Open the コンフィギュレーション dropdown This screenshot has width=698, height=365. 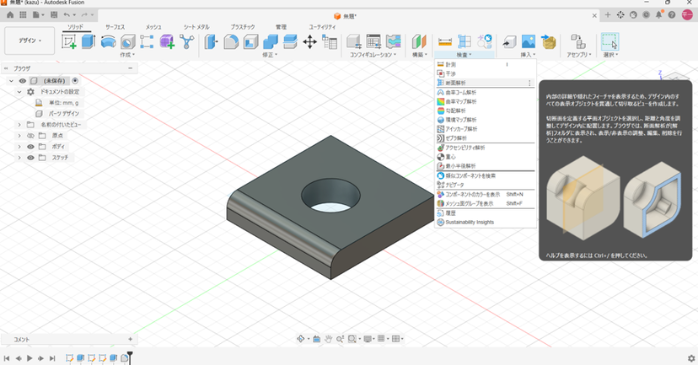[x=373, y=55]
